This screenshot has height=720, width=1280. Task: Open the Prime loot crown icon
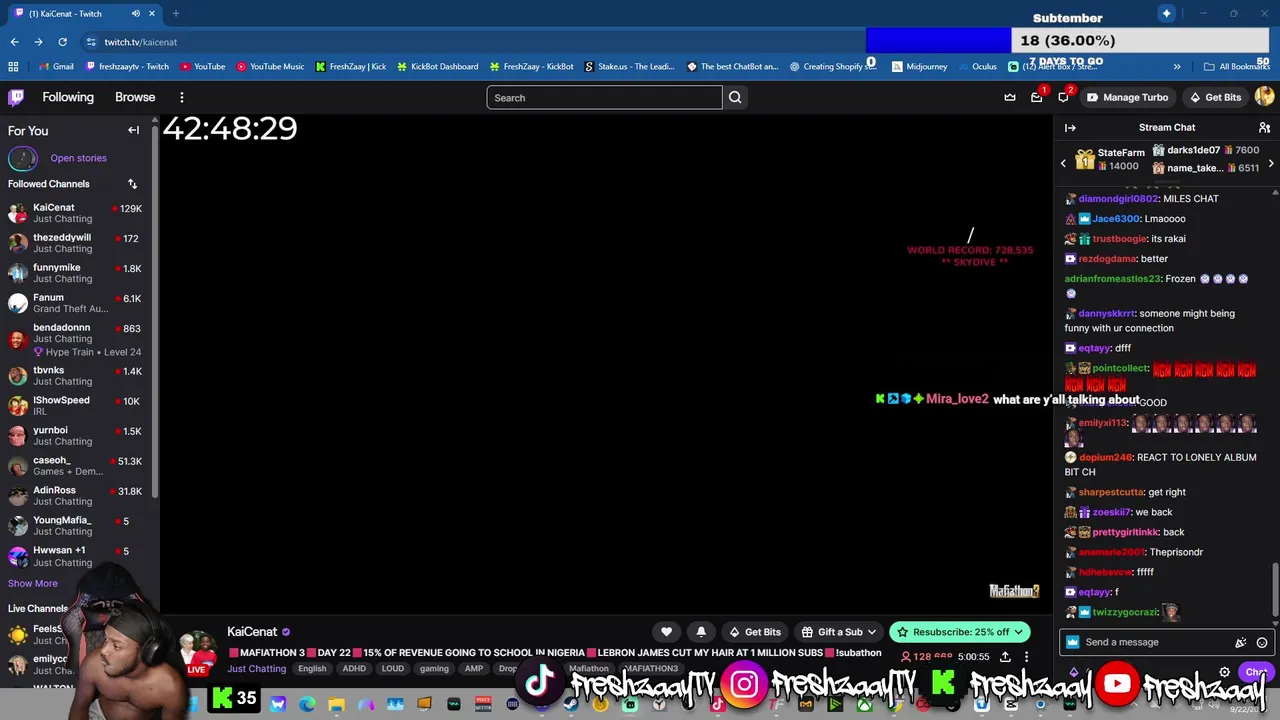(x=1010, y=97)
